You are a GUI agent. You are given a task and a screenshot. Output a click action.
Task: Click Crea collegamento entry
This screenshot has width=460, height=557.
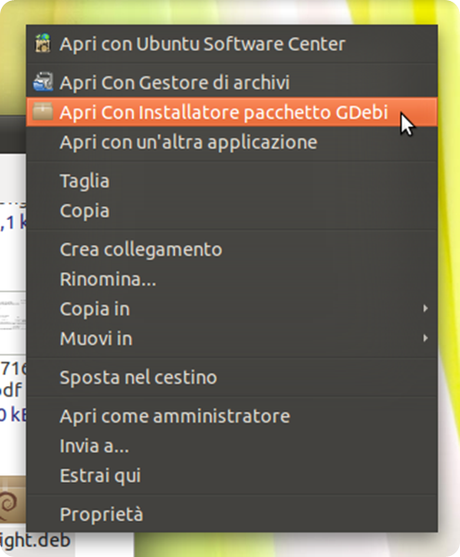(232, 249)
